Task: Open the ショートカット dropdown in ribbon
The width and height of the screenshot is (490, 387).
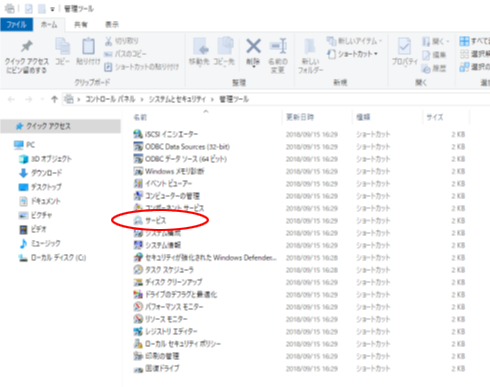Action: pos(352,54)
